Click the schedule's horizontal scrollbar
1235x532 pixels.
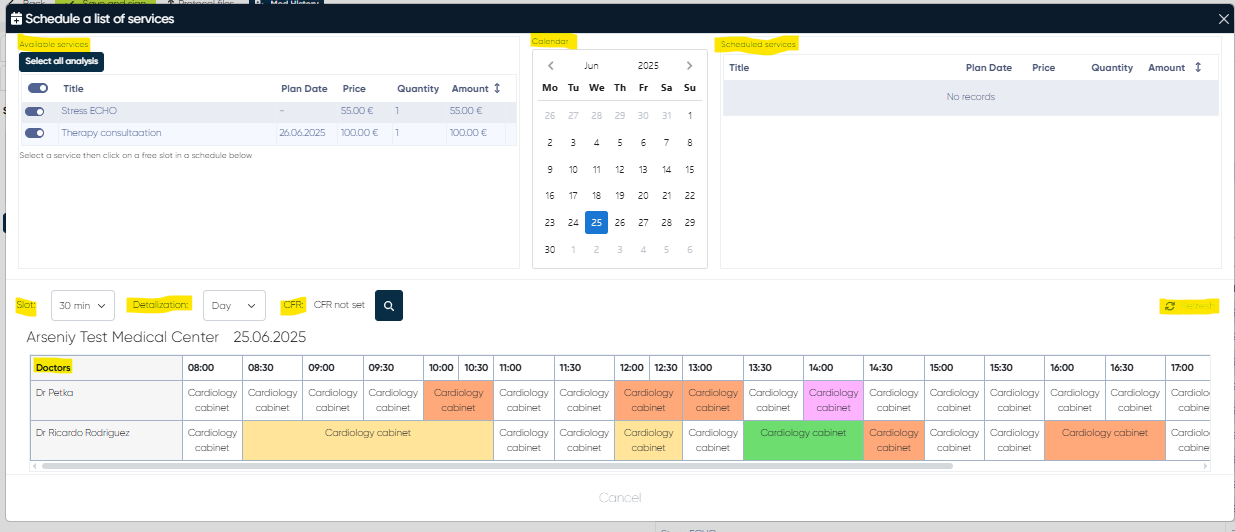click(500, 465)
